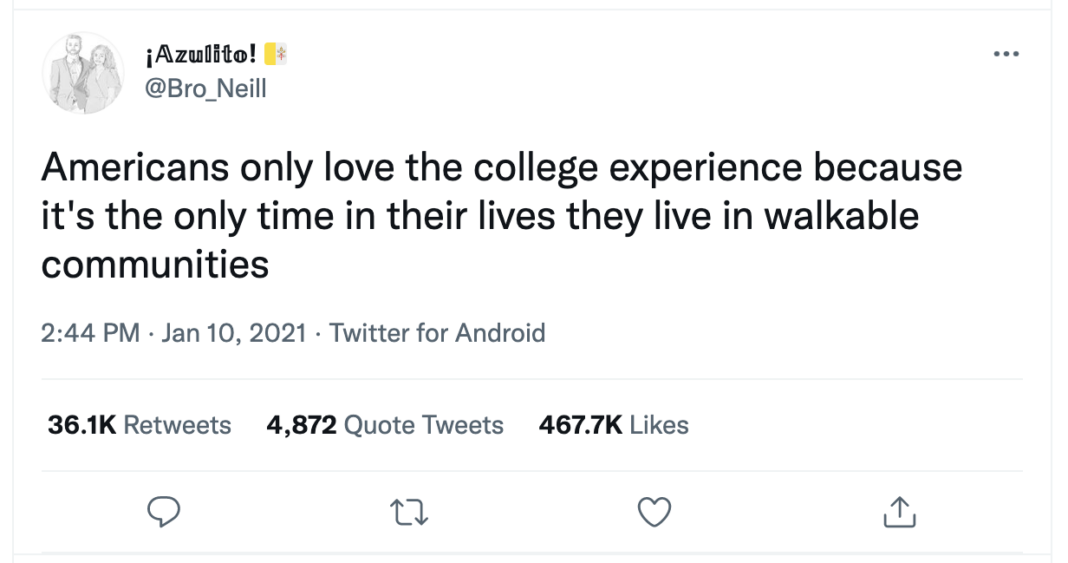
Task: Click the Likes label in stats row
Action: (x=659, y=425)
